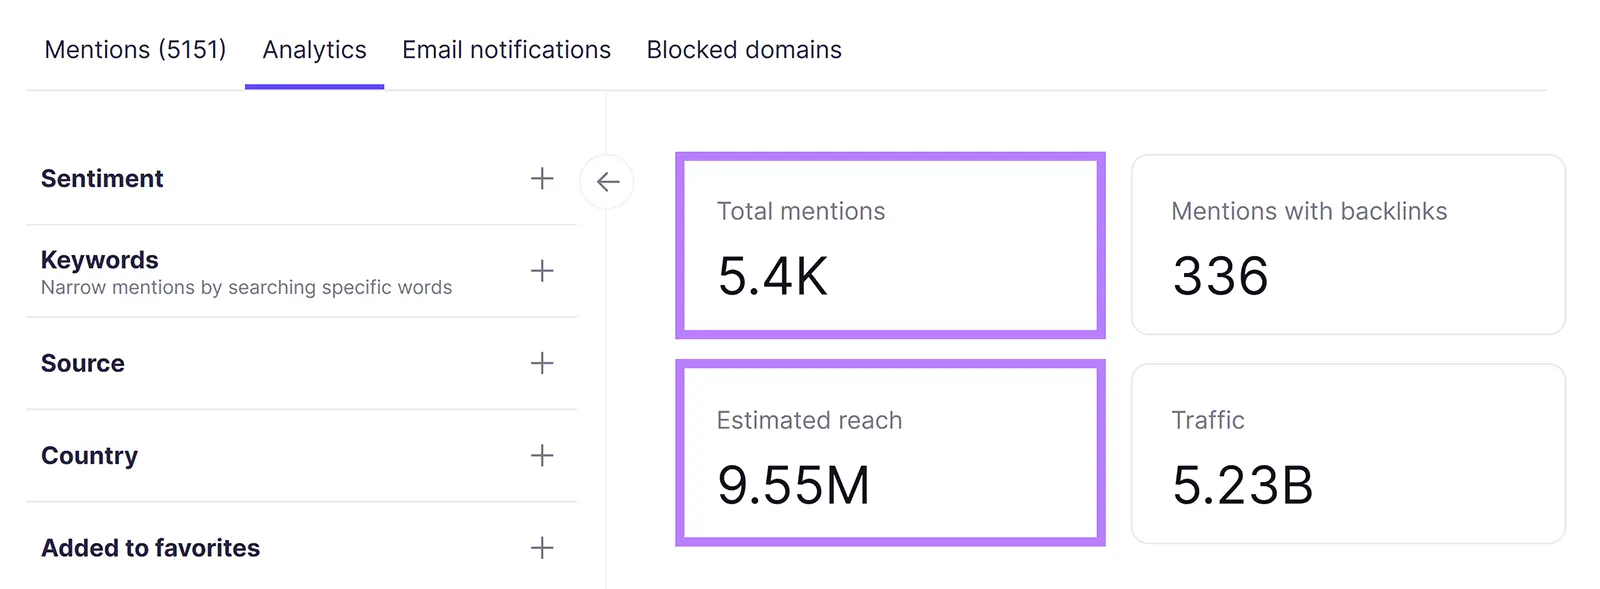Toggle the Sentiment filter open
Viewport: 1600px width, 589px height.
point(102,179)
